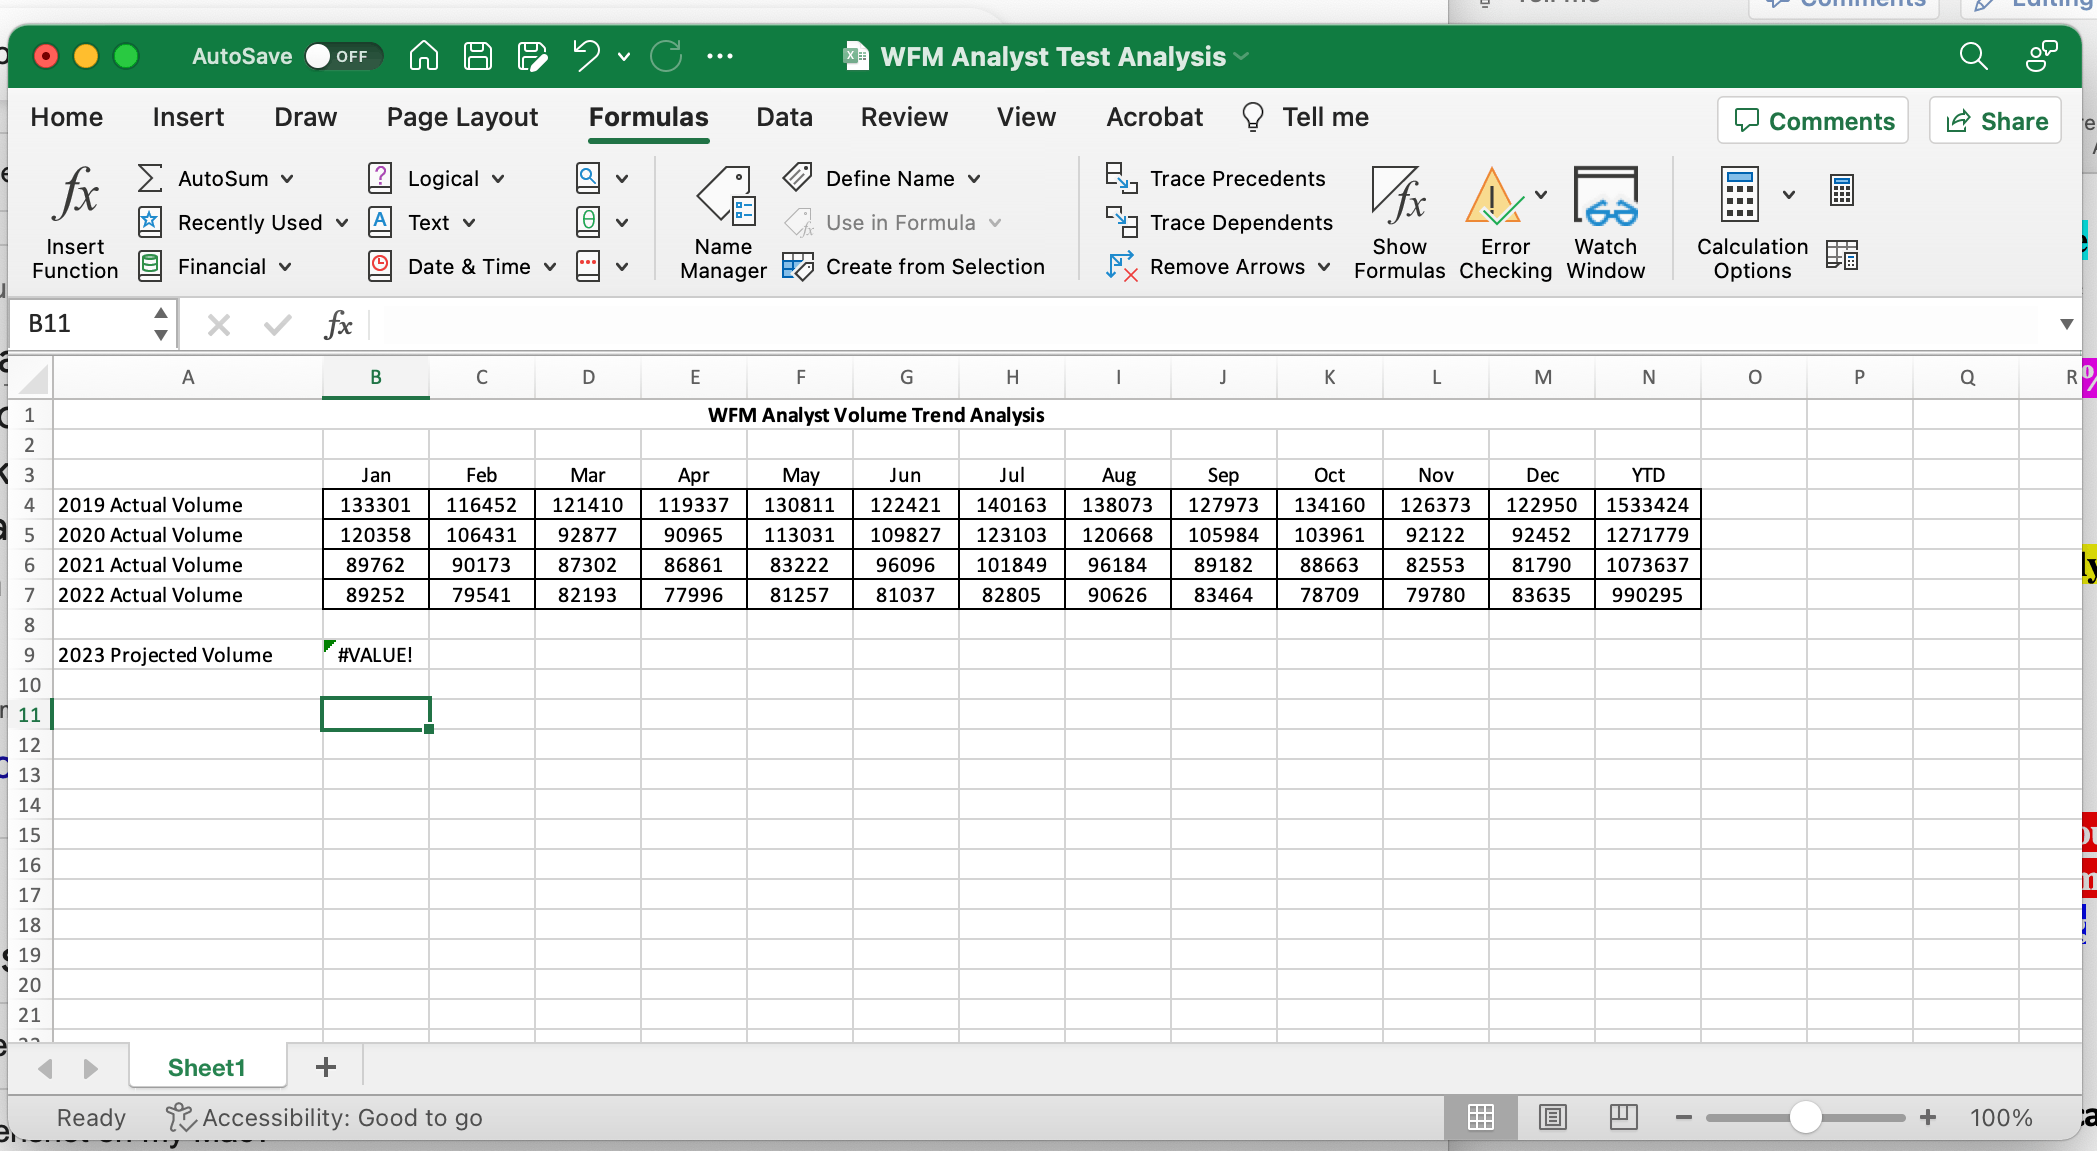Open the Data ribbon tab
This screenshot has height=1151, width=2097.
click(784, 117)
